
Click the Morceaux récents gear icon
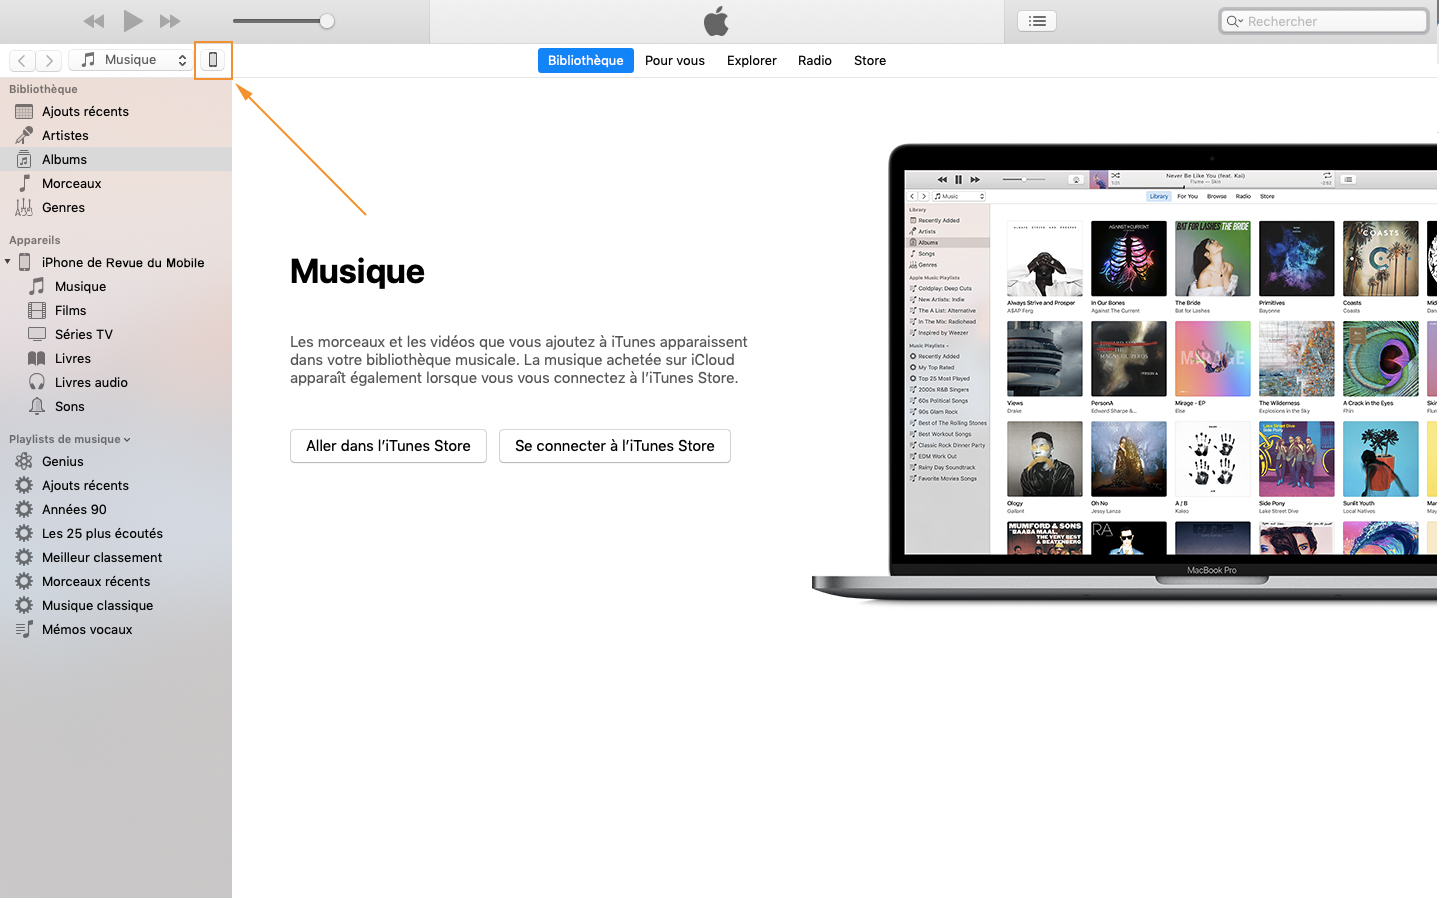coord(24,581)
